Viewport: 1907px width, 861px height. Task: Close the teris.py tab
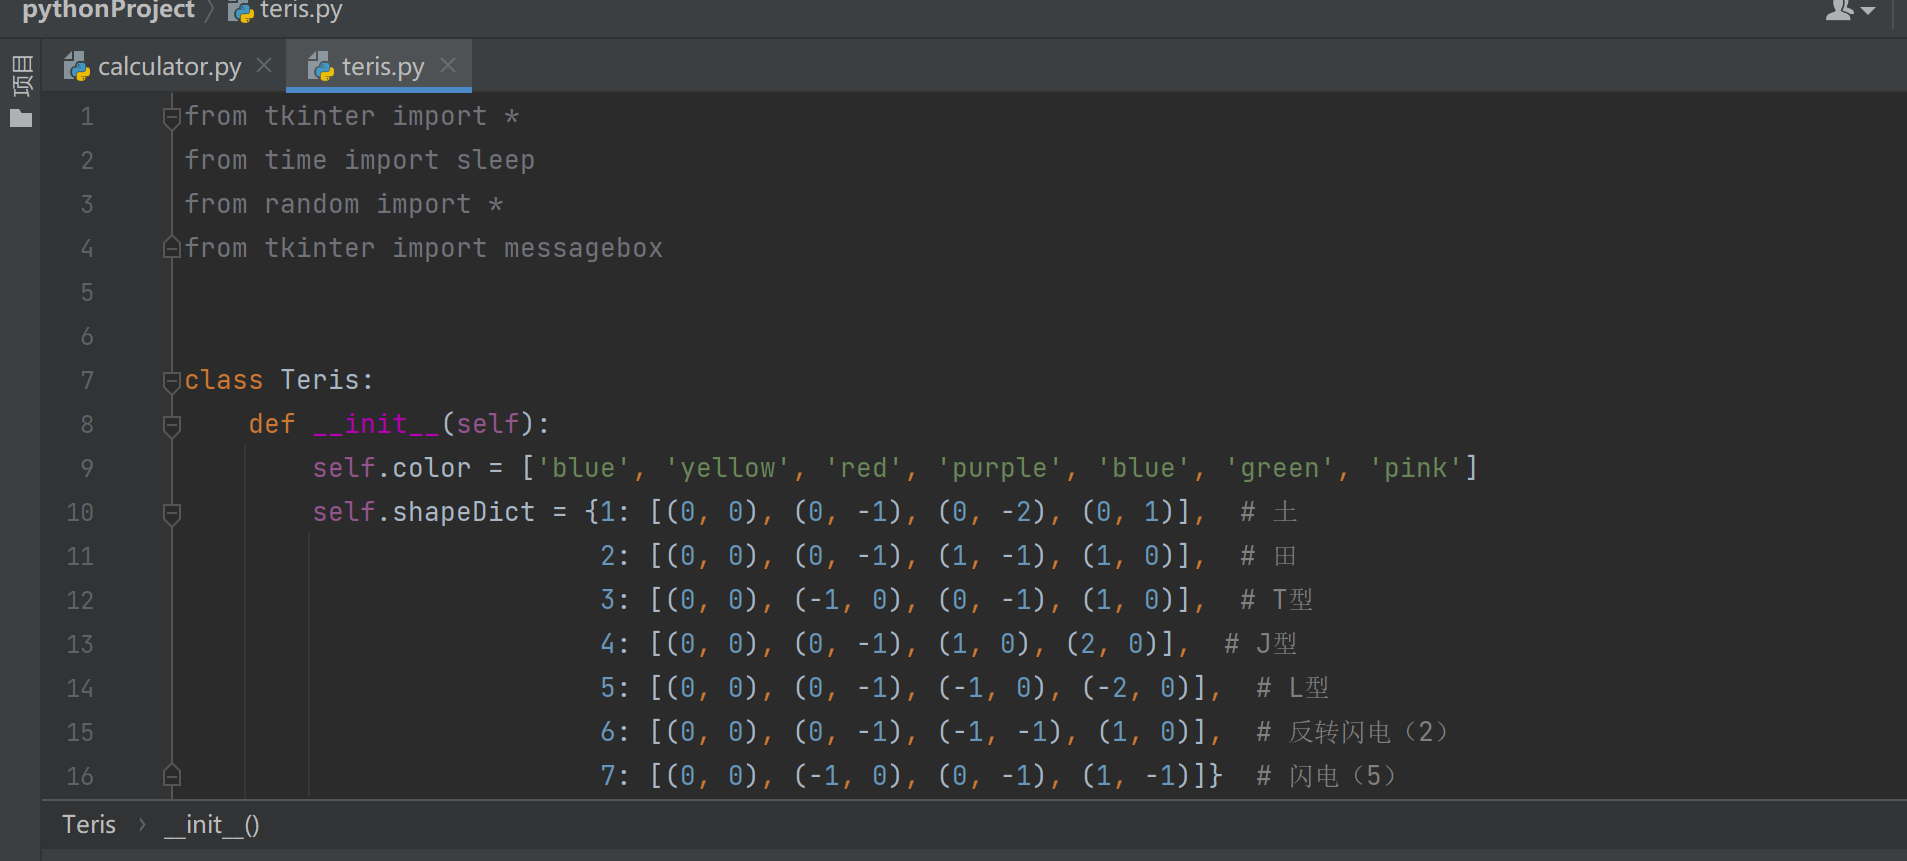click(448, 65)
